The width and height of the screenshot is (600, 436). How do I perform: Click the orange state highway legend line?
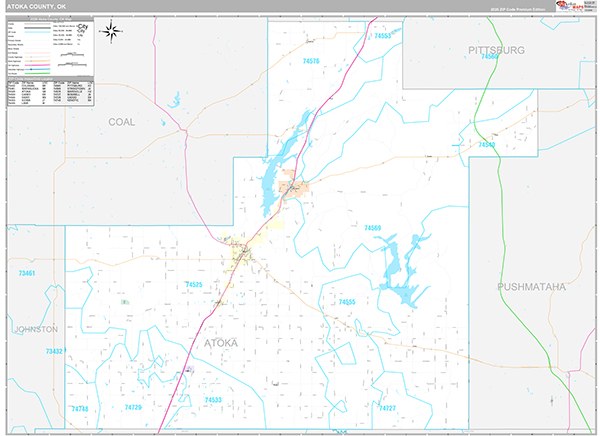click(38, 61)
